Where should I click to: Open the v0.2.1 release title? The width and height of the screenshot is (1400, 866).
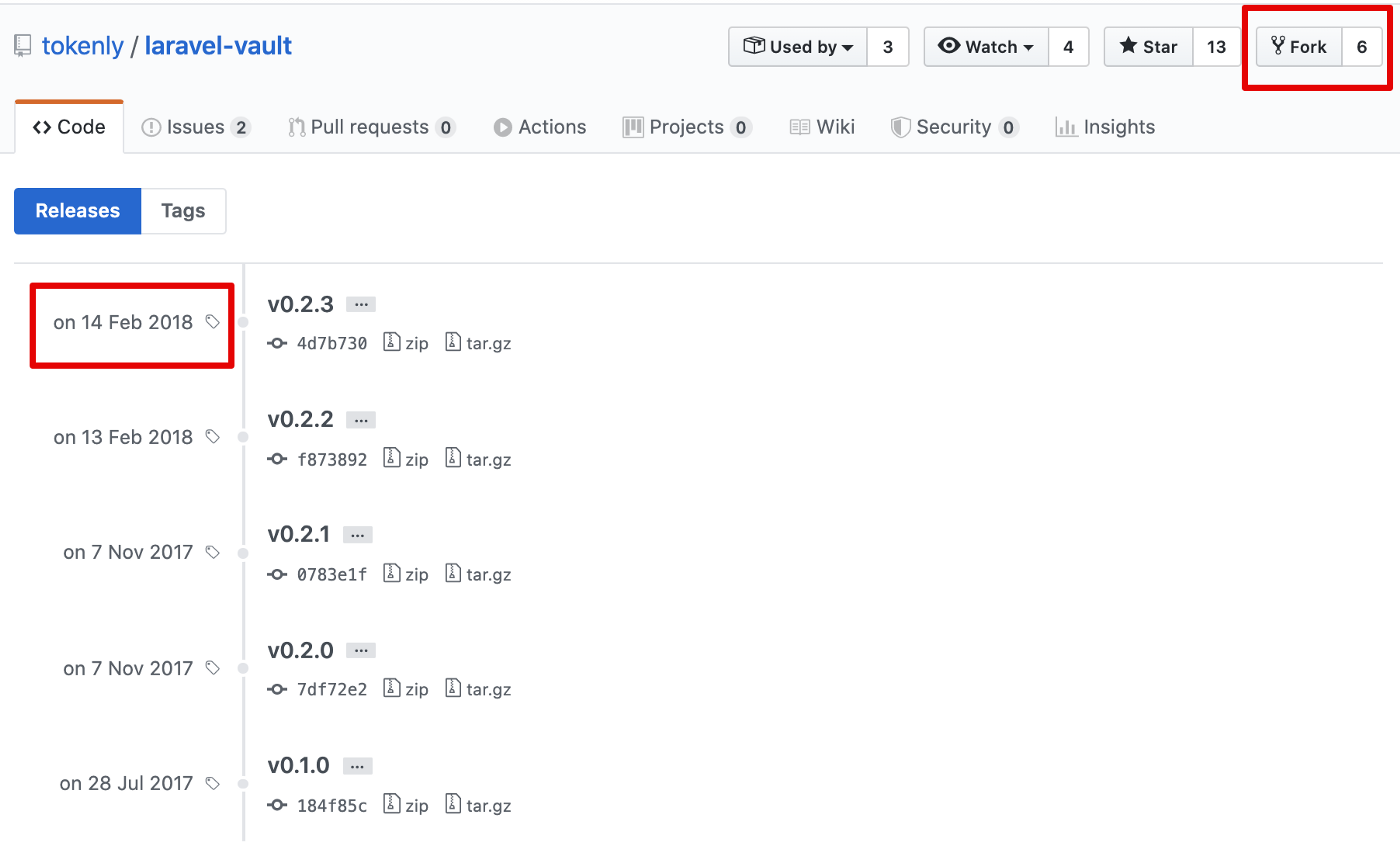pos(298,534)
